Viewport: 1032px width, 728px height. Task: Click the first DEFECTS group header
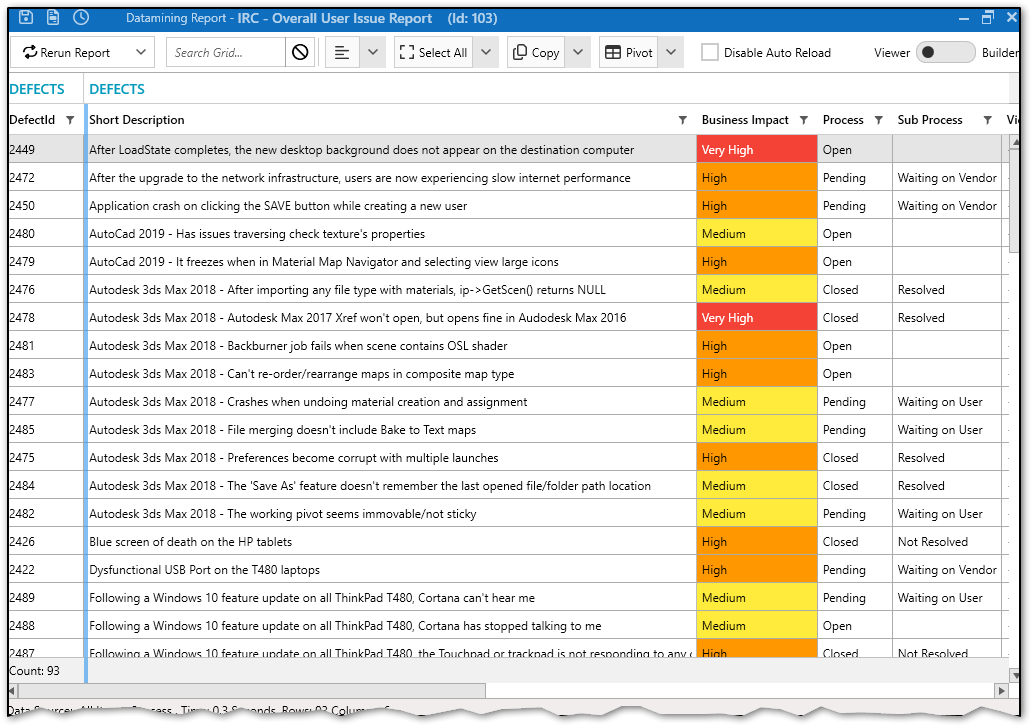(x=37, y=89)
